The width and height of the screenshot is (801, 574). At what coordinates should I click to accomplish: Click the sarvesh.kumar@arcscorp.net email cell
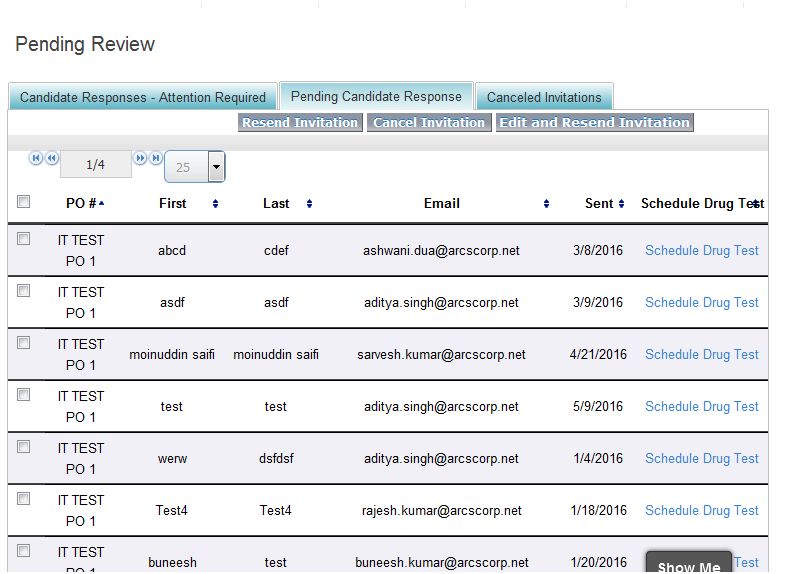tap(441, 354)
